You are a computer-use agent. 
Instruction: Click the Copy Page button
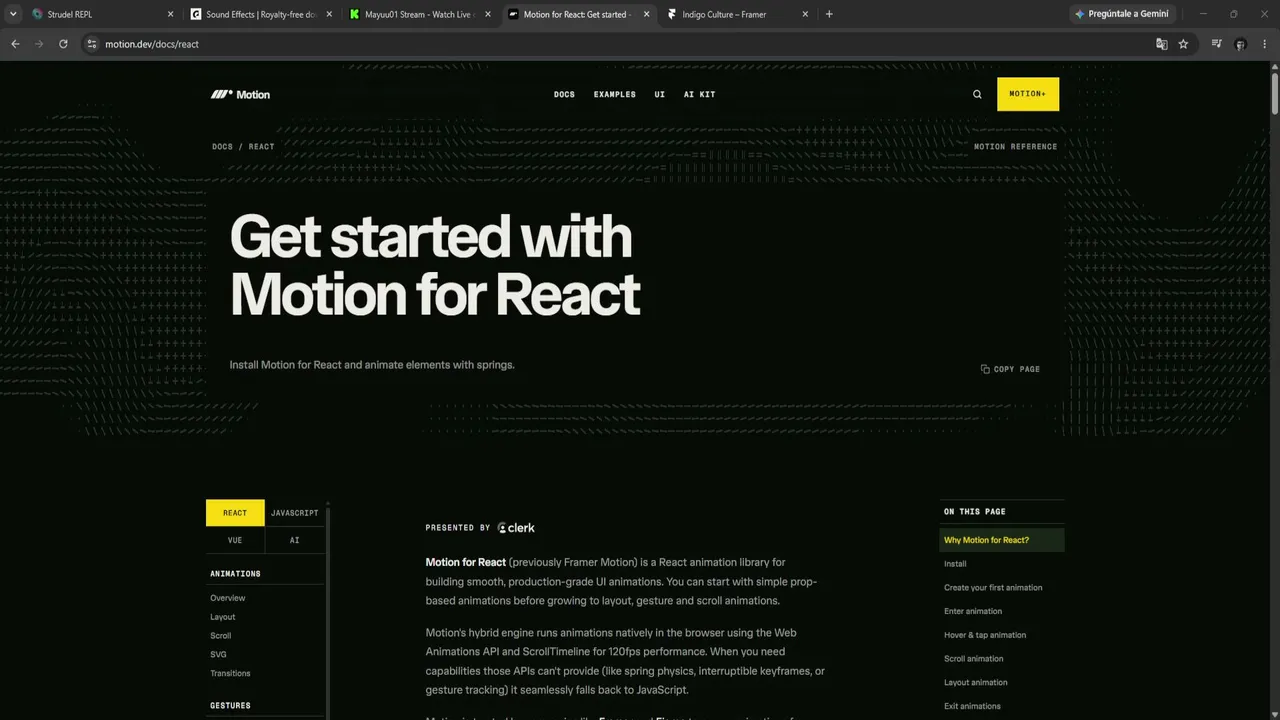tap(1010, 369)
